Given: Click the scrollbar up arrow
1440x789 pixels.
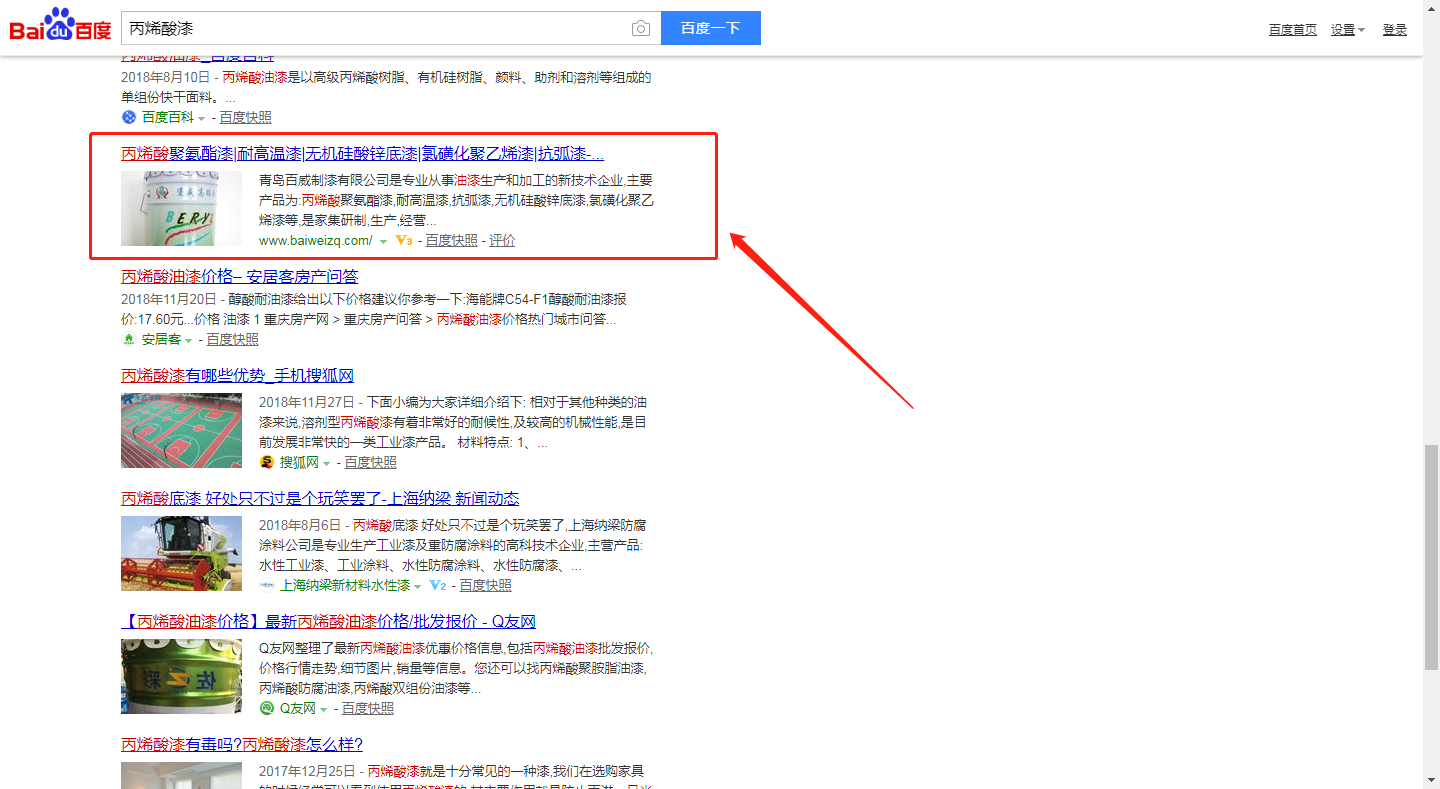Looking at the screenshot, I should [x=1431, y=8].
